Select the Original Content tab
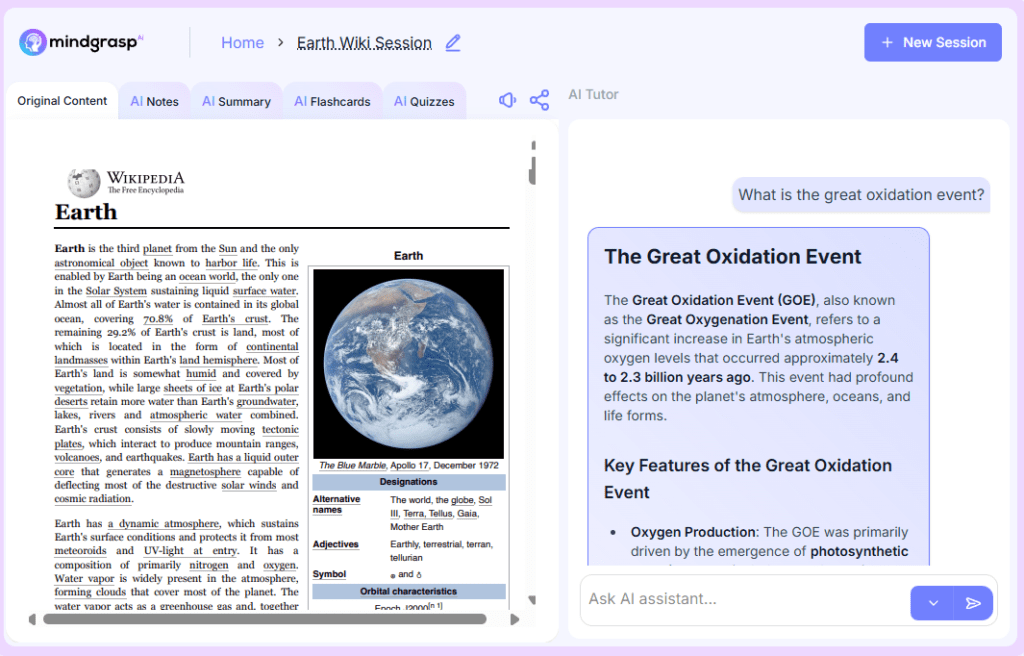This screenshot has height=656, width=1024. (x=62, y=101)
